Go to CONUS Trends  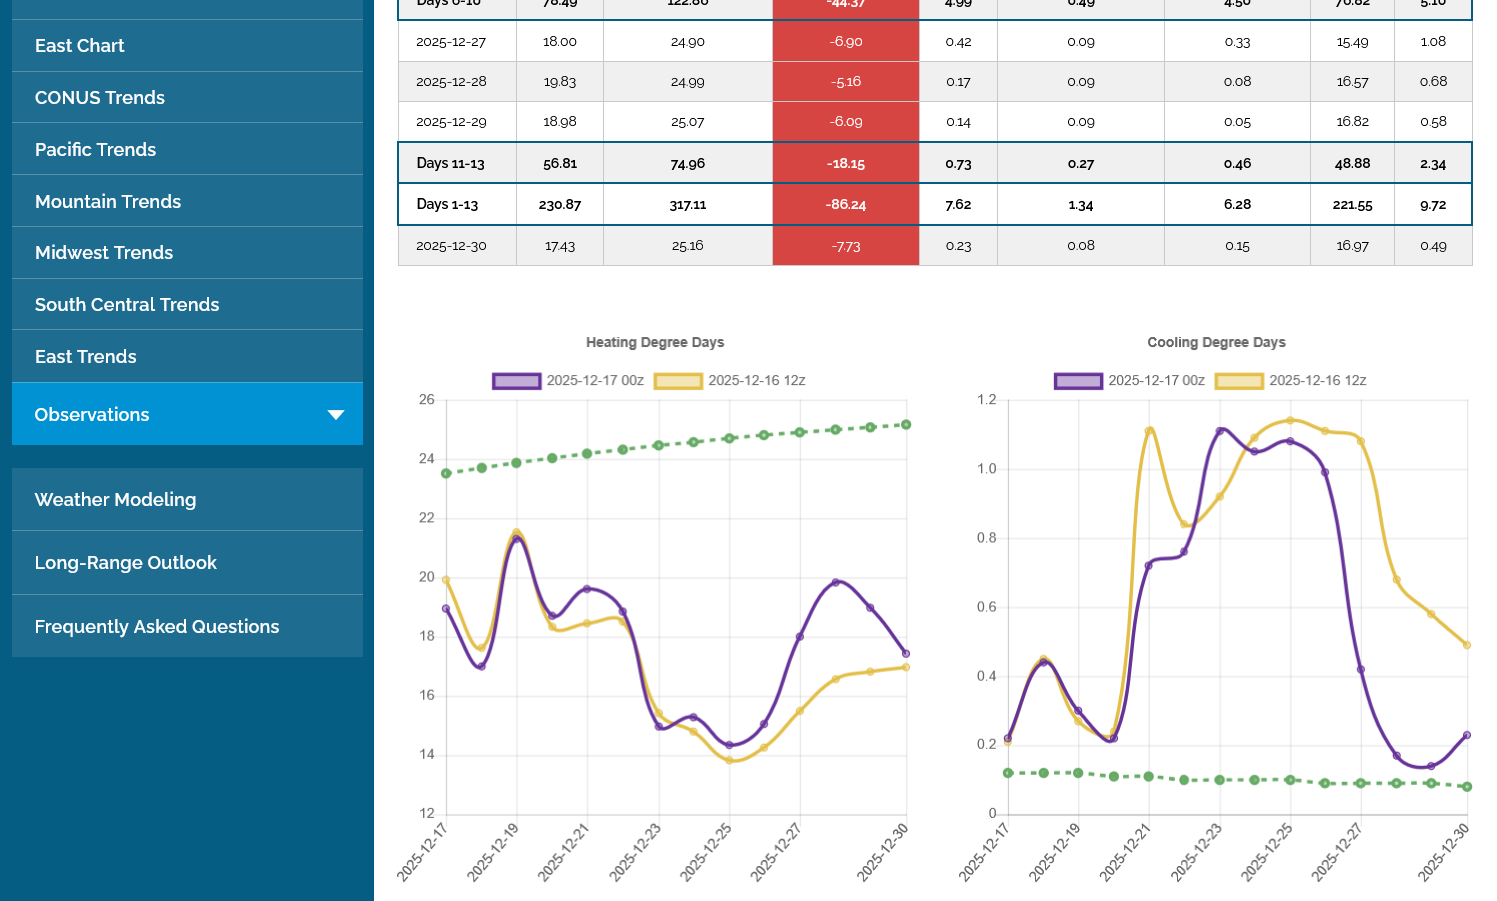pyautogui.click(x=100, y=98)
